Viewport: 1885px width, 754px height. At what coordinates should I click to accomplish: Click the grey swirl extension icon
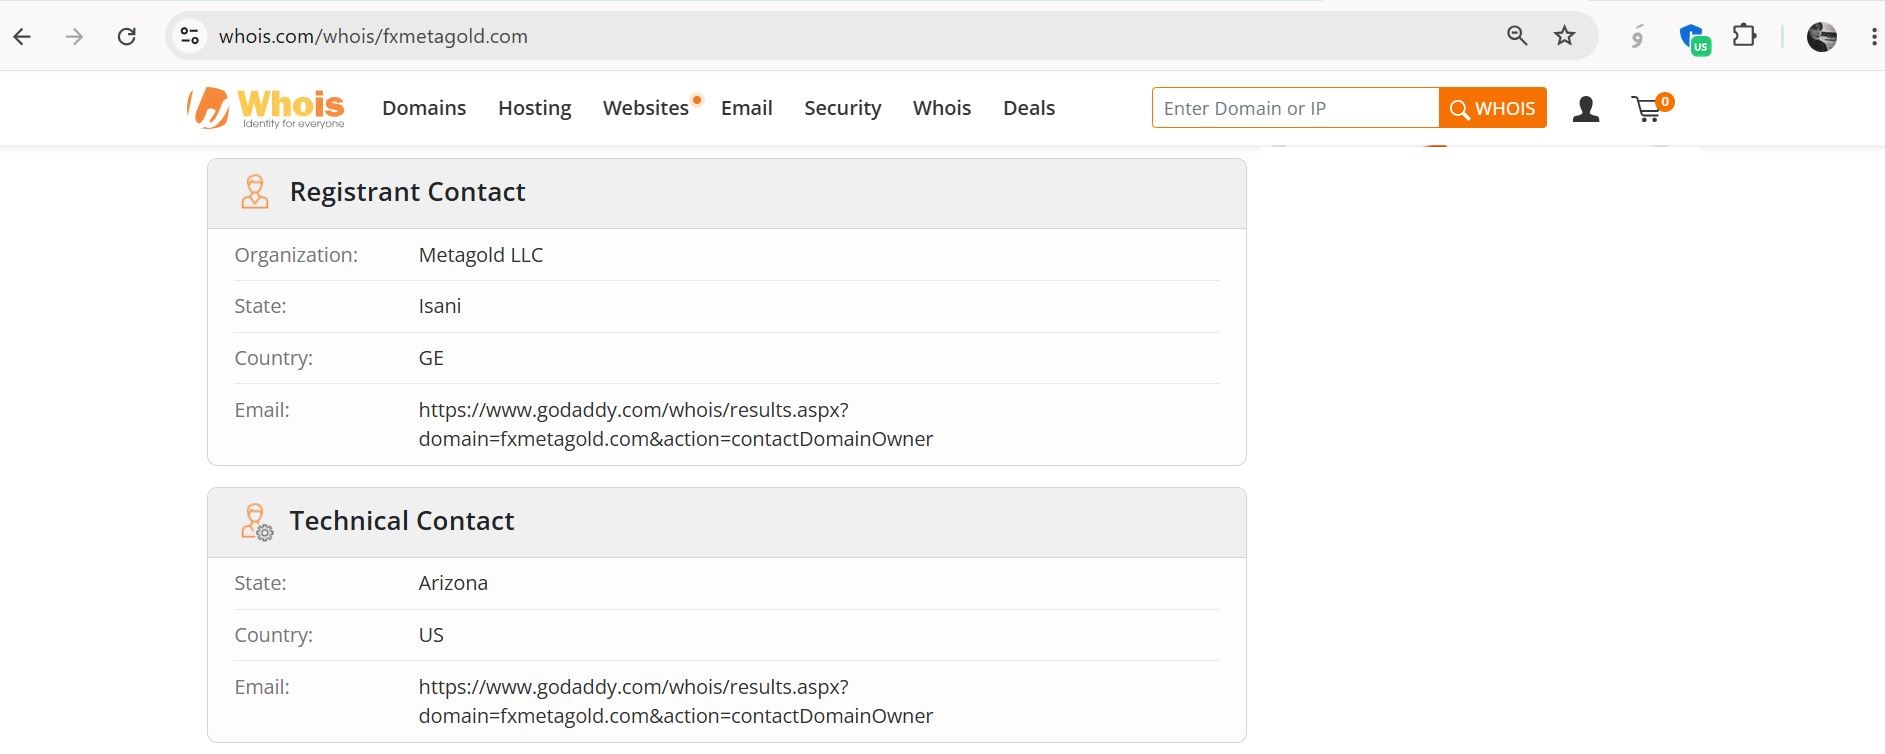(x=1637, y=37)
